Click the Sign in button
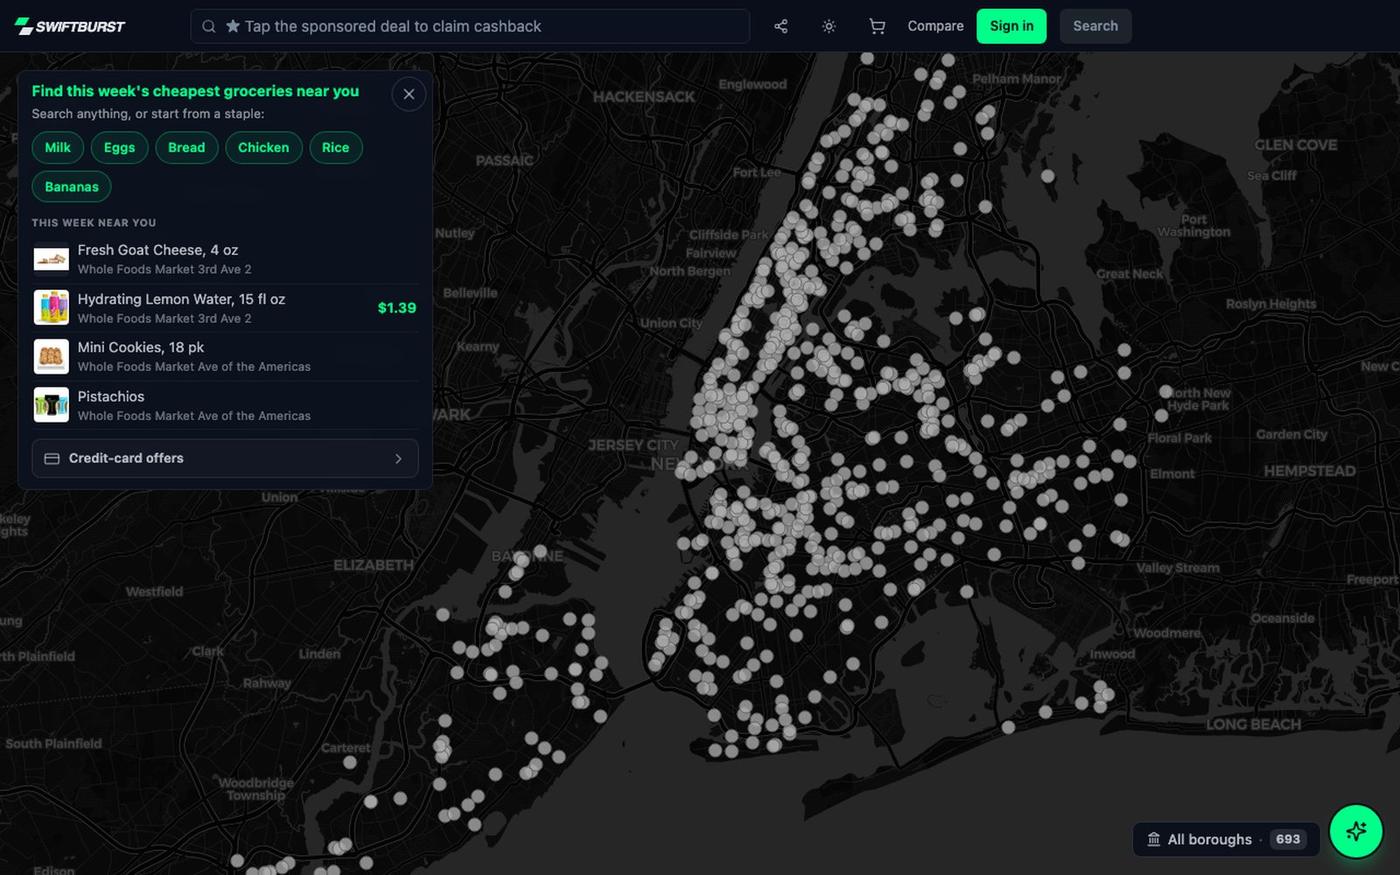Image resolution: width=1400 pixels, height=875 pixels. pyautogui.click(x=1011, y=26)
